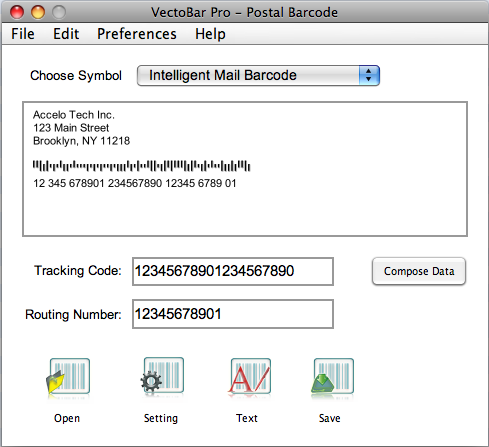Viewport: 489px width, 447px height.
Task: Expand the Intelligent Mail Barcode dropdown
Action: 258,75
